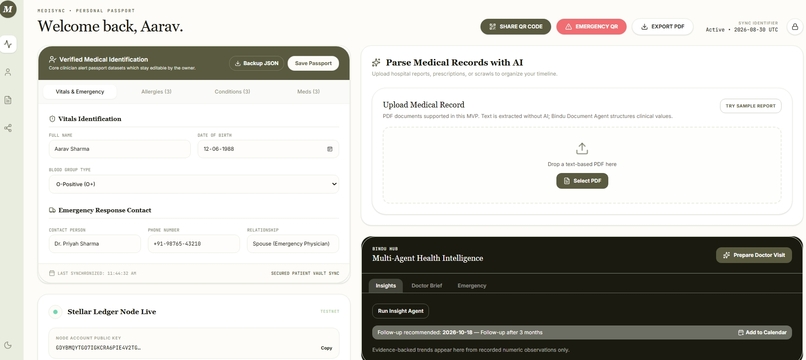
Task: Click Relationship input field
Action: [293, 244]
